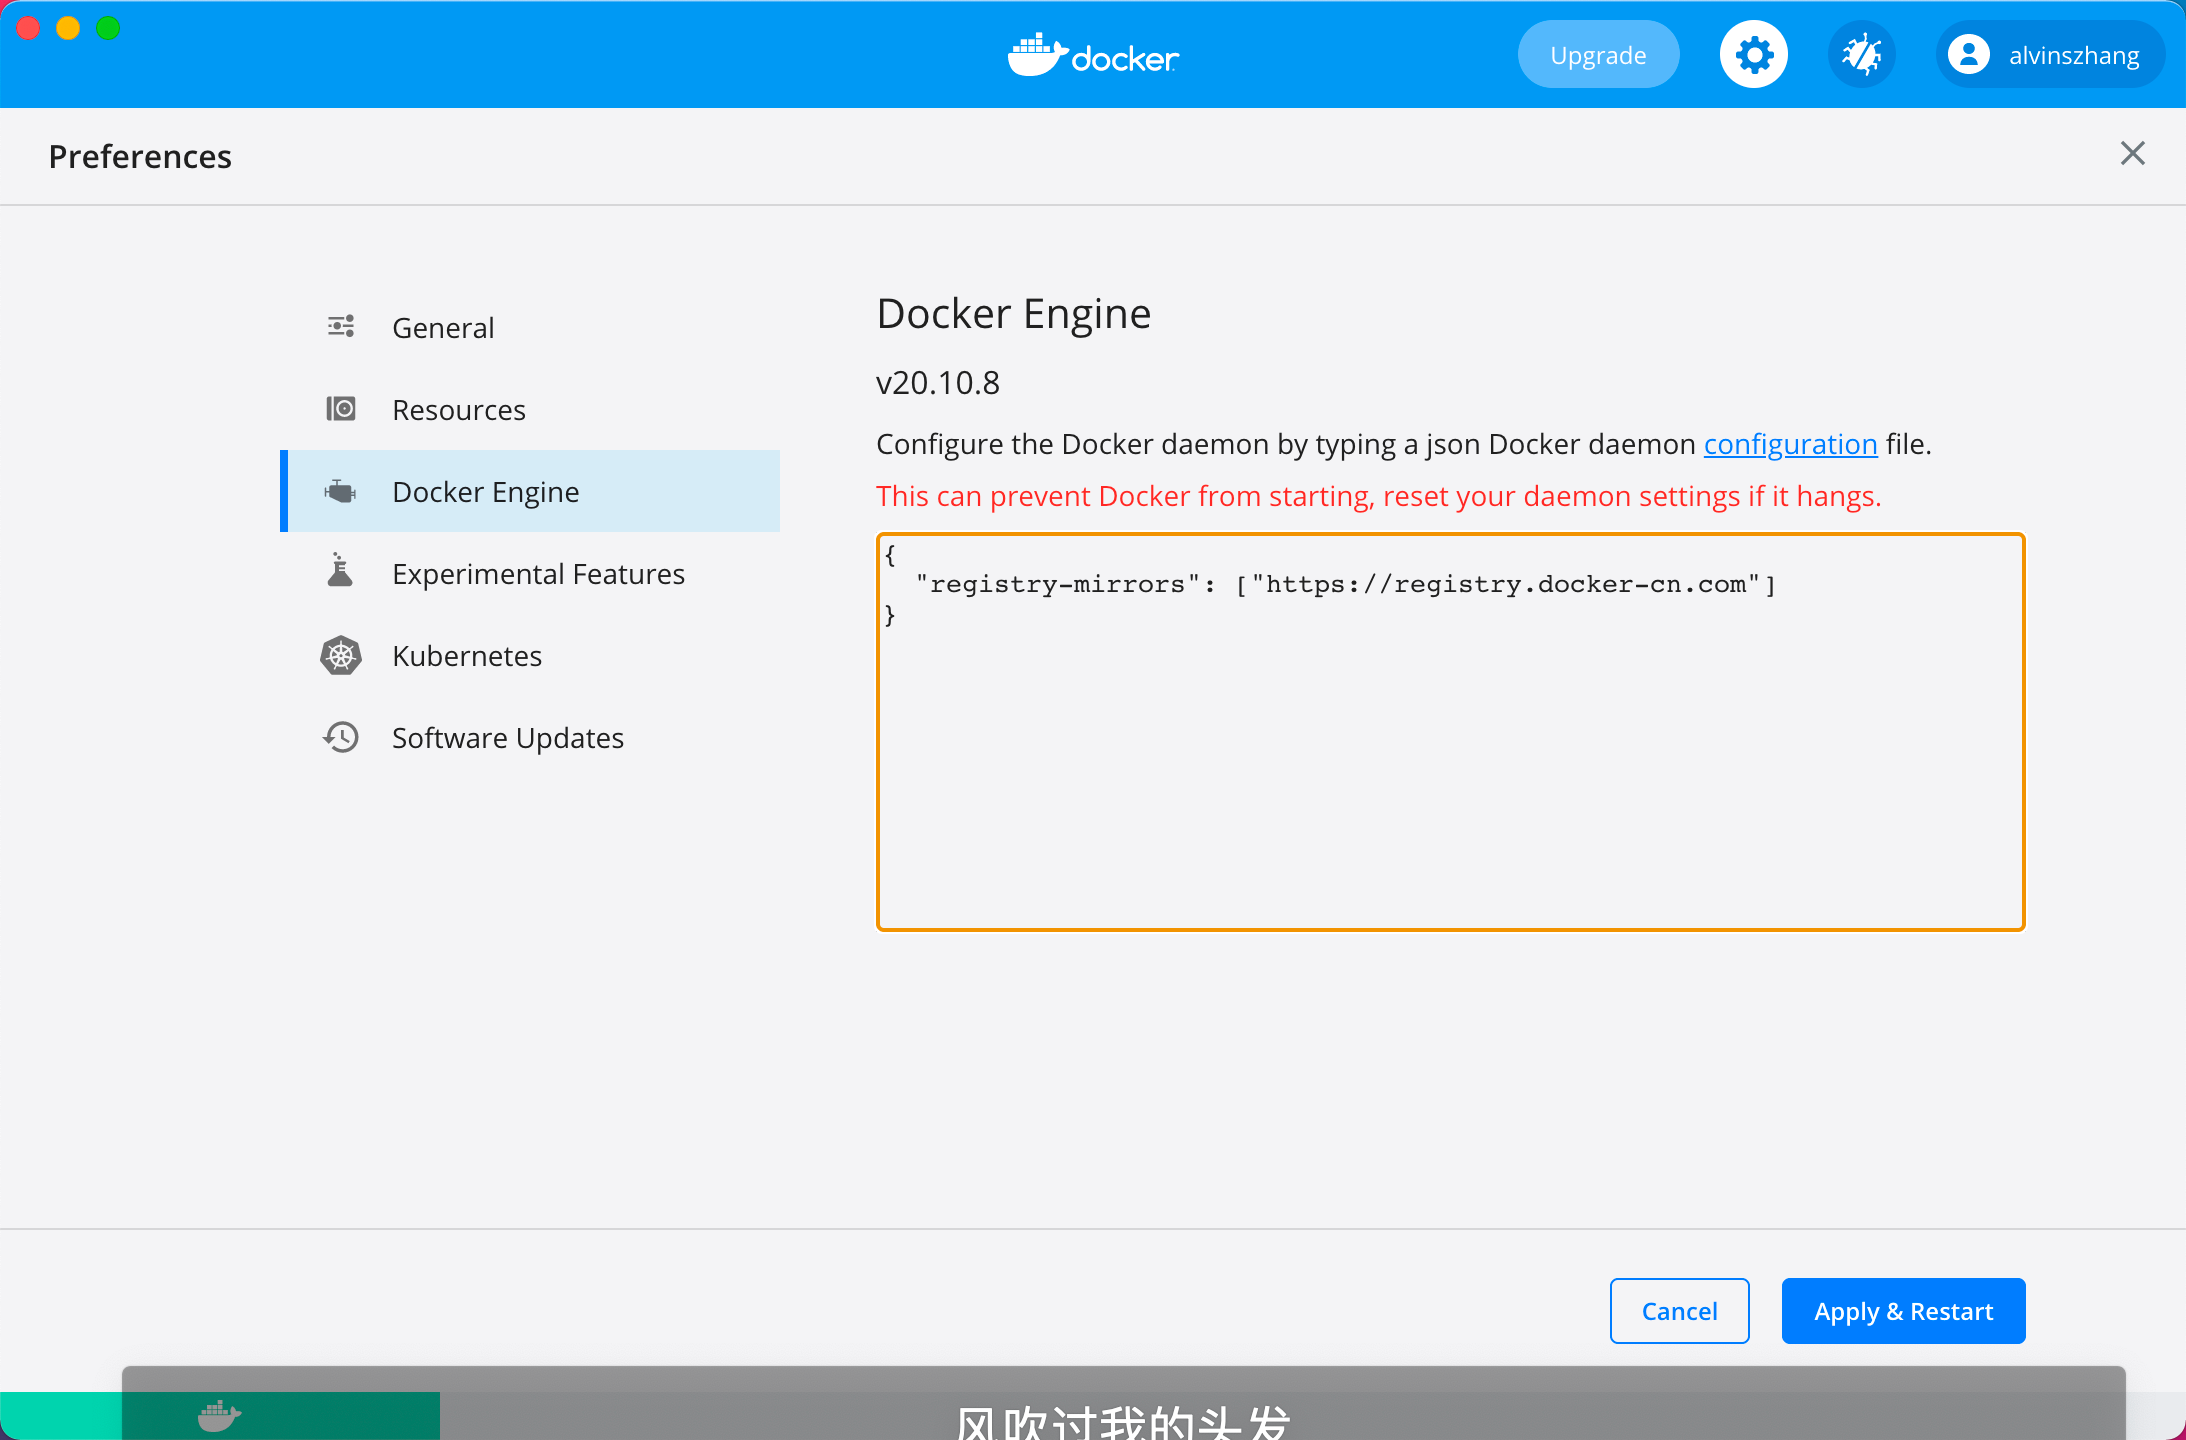2186x1440 pixels.
Task: Follow the configuration link
Action: click(x=1790, y=444)
